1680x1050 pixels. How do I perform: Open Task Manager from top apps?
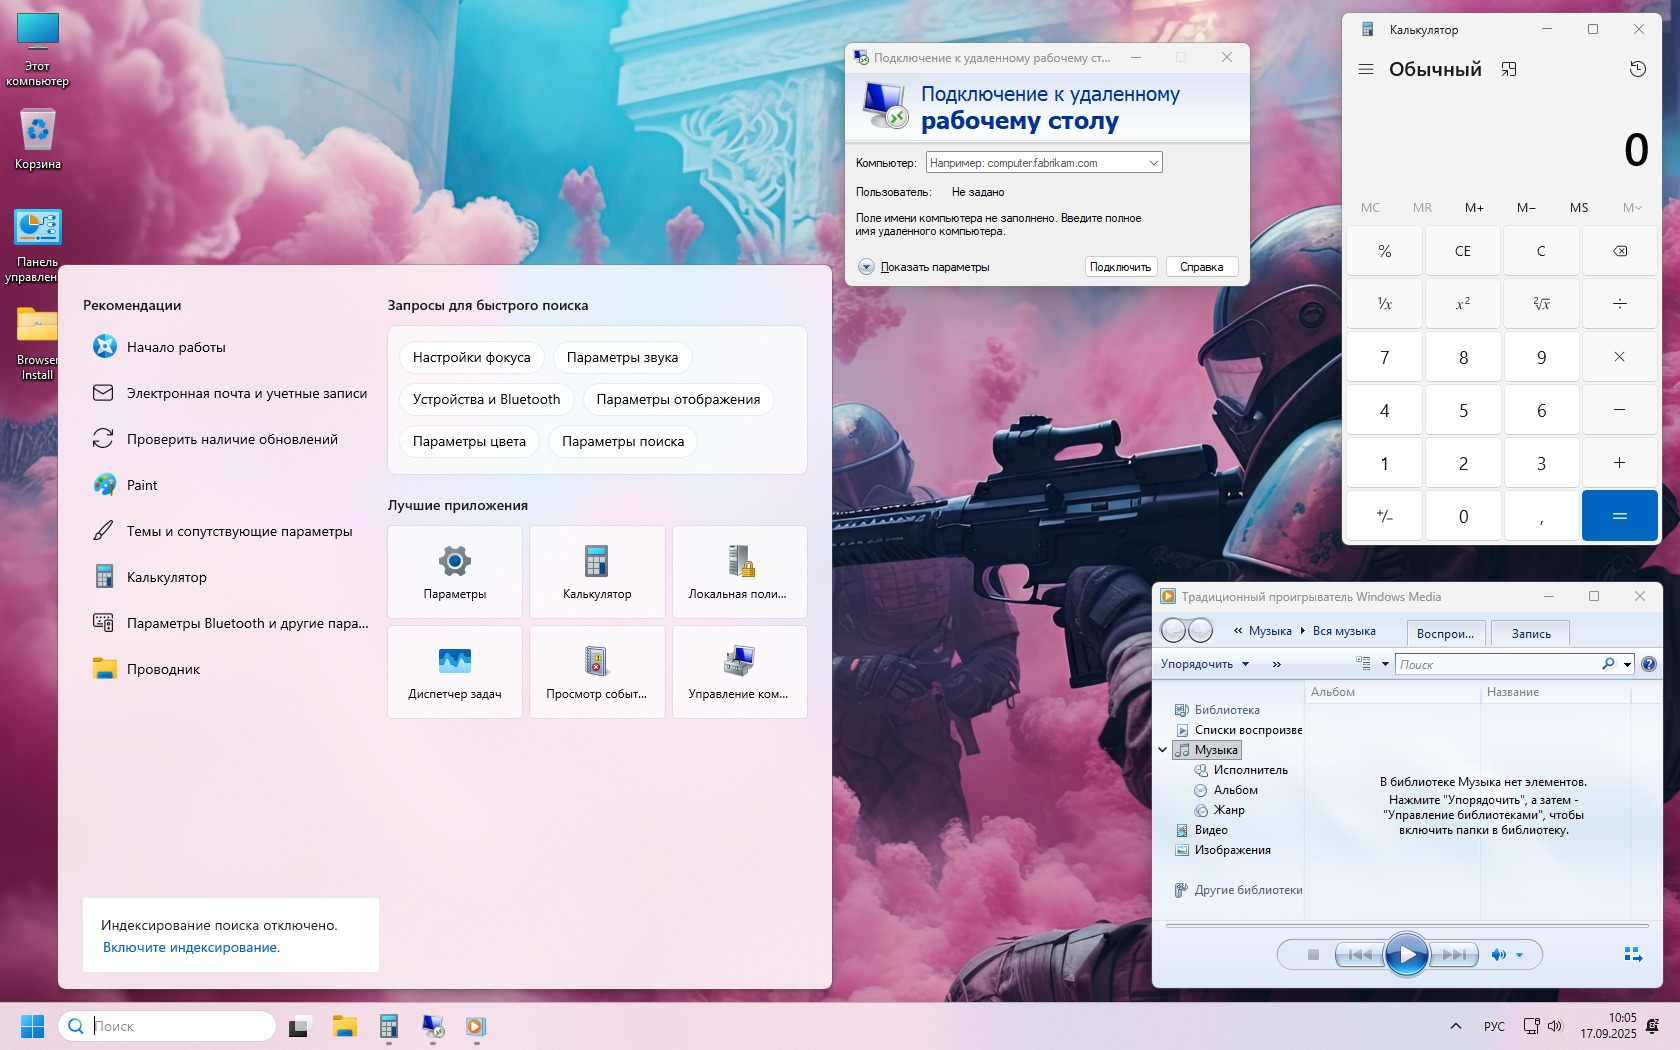tap(455, 671)
